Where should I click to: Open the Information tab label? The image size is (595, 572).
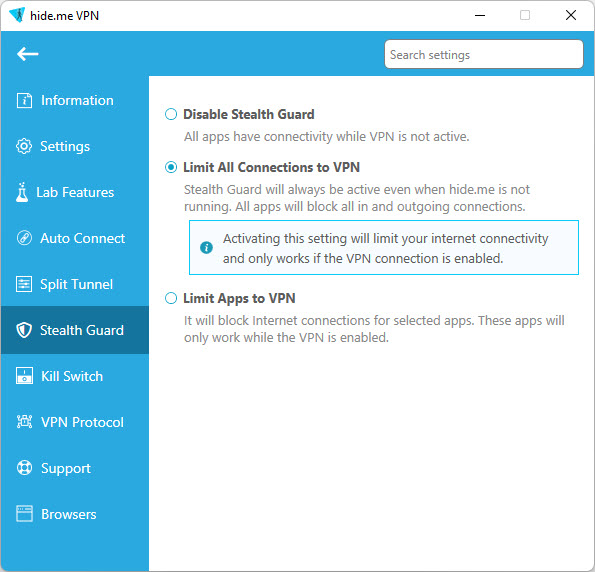[77, 101]
